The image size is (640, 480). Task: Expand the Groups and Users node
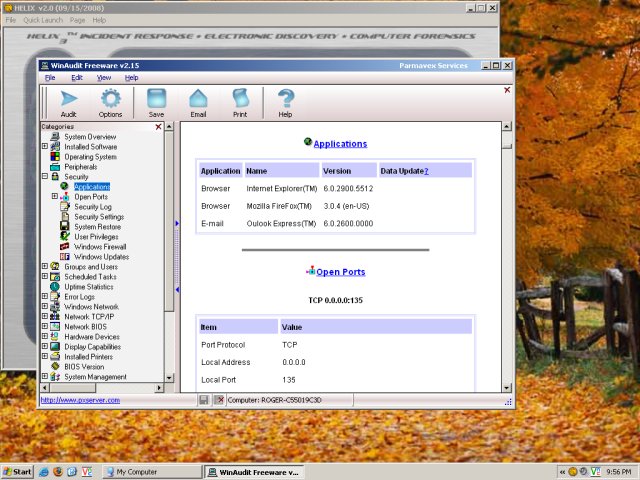coord(44,267)
